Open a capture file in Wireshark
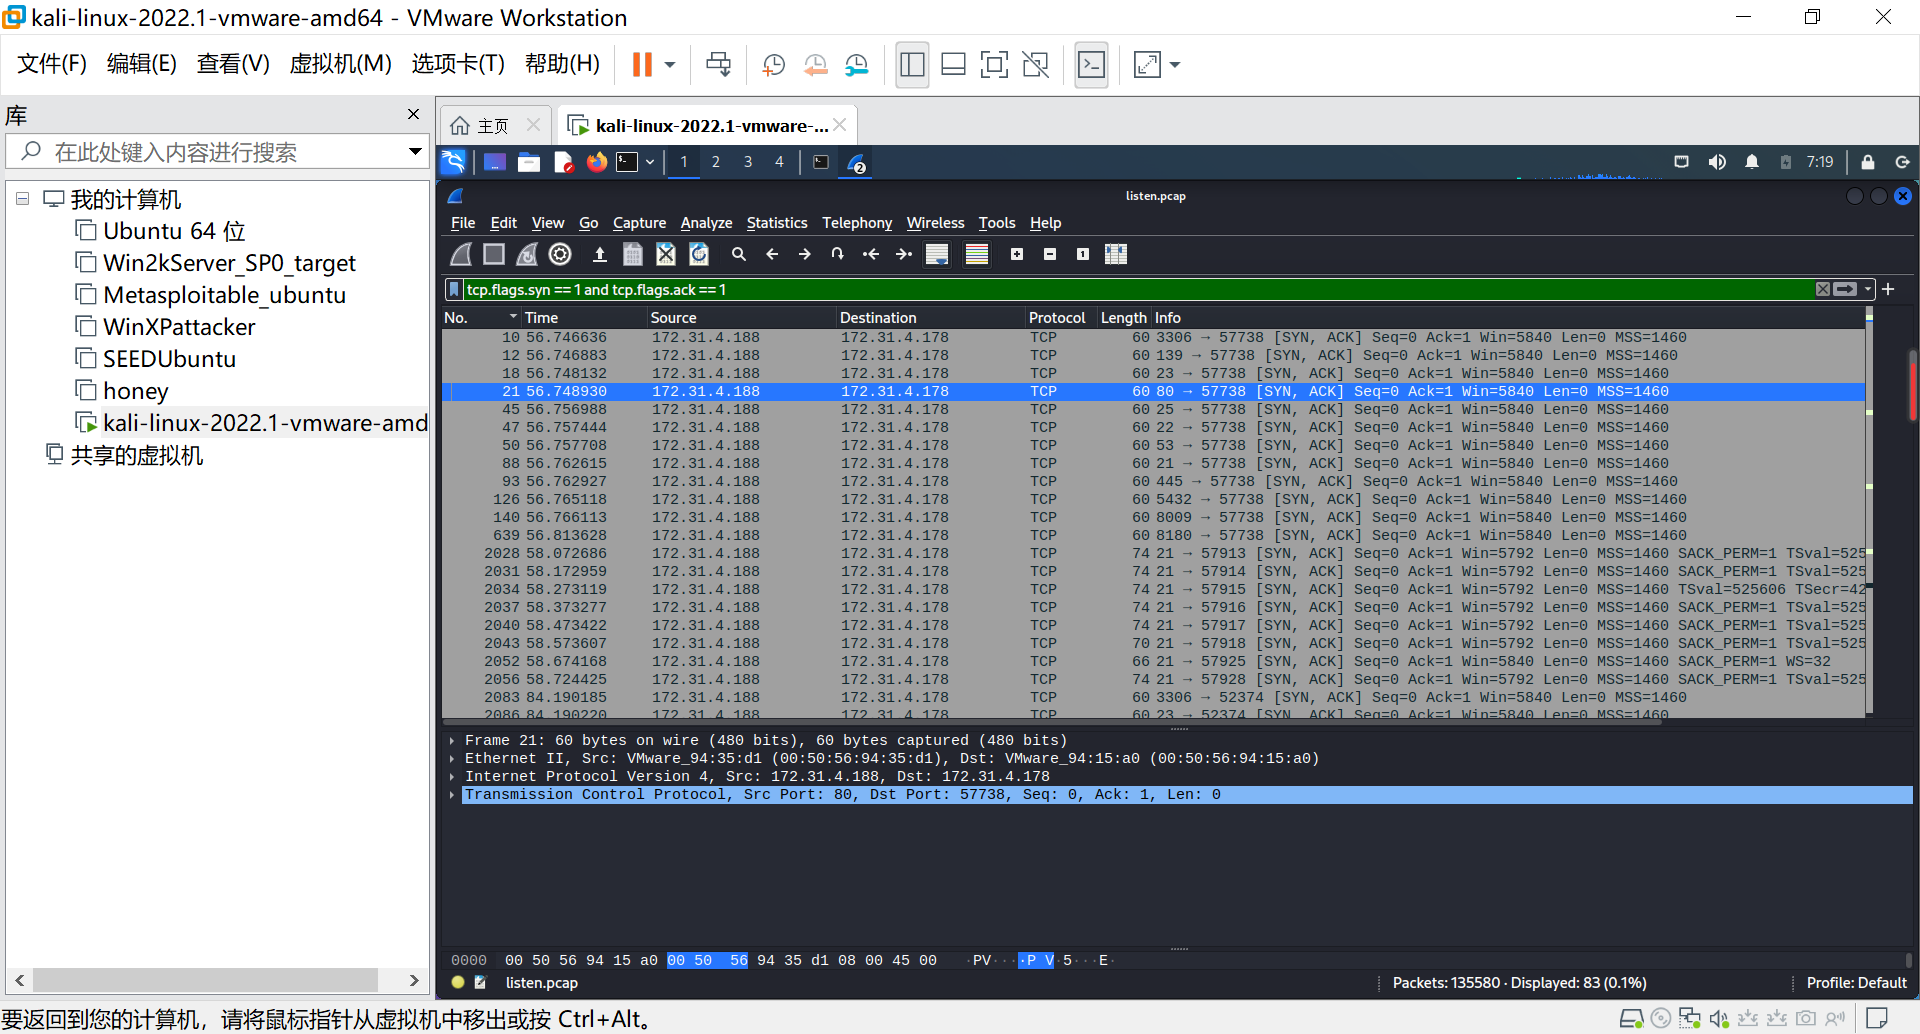 [x=600, y=255]
